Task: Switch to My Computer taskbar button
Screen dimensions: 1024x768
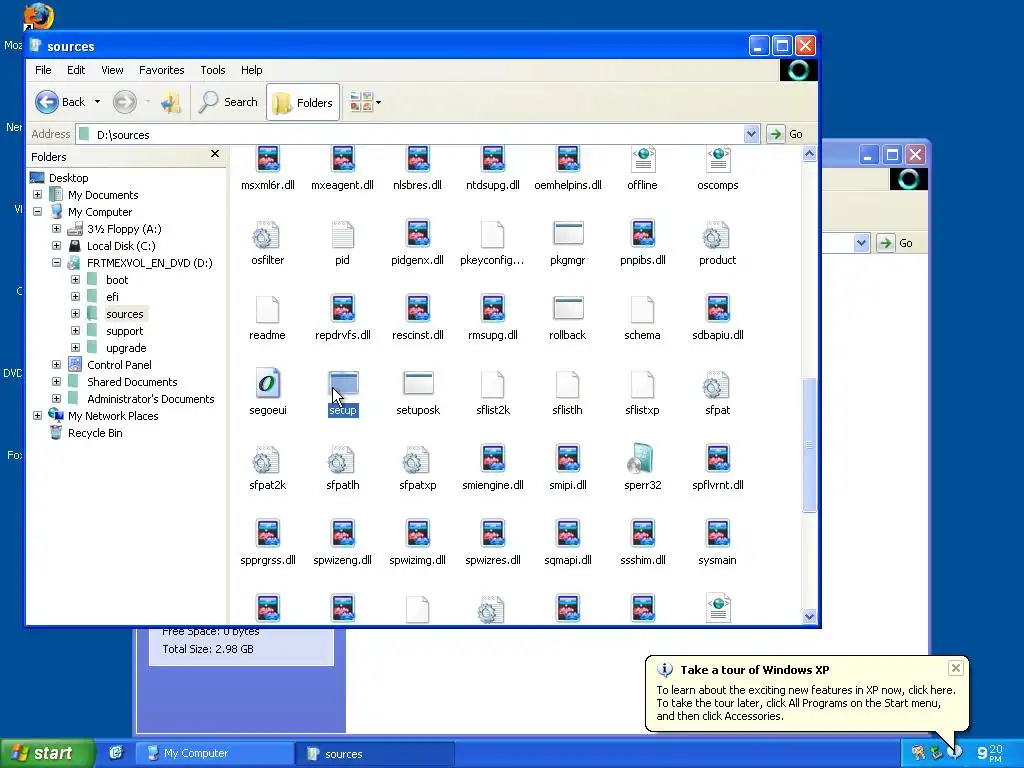Action: click(214, 753)
